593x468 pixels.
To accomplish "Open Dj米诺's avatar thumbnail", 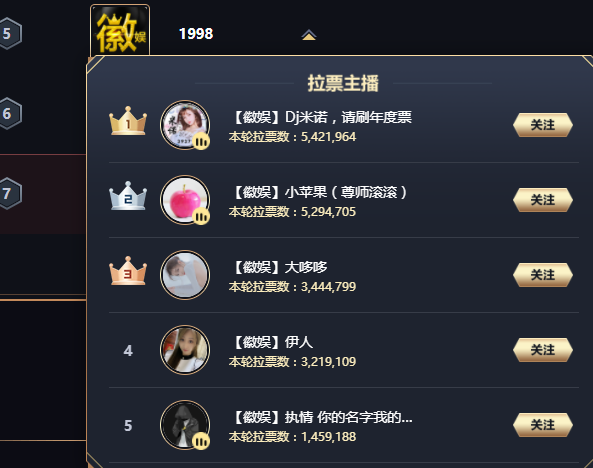I will 185,125.
